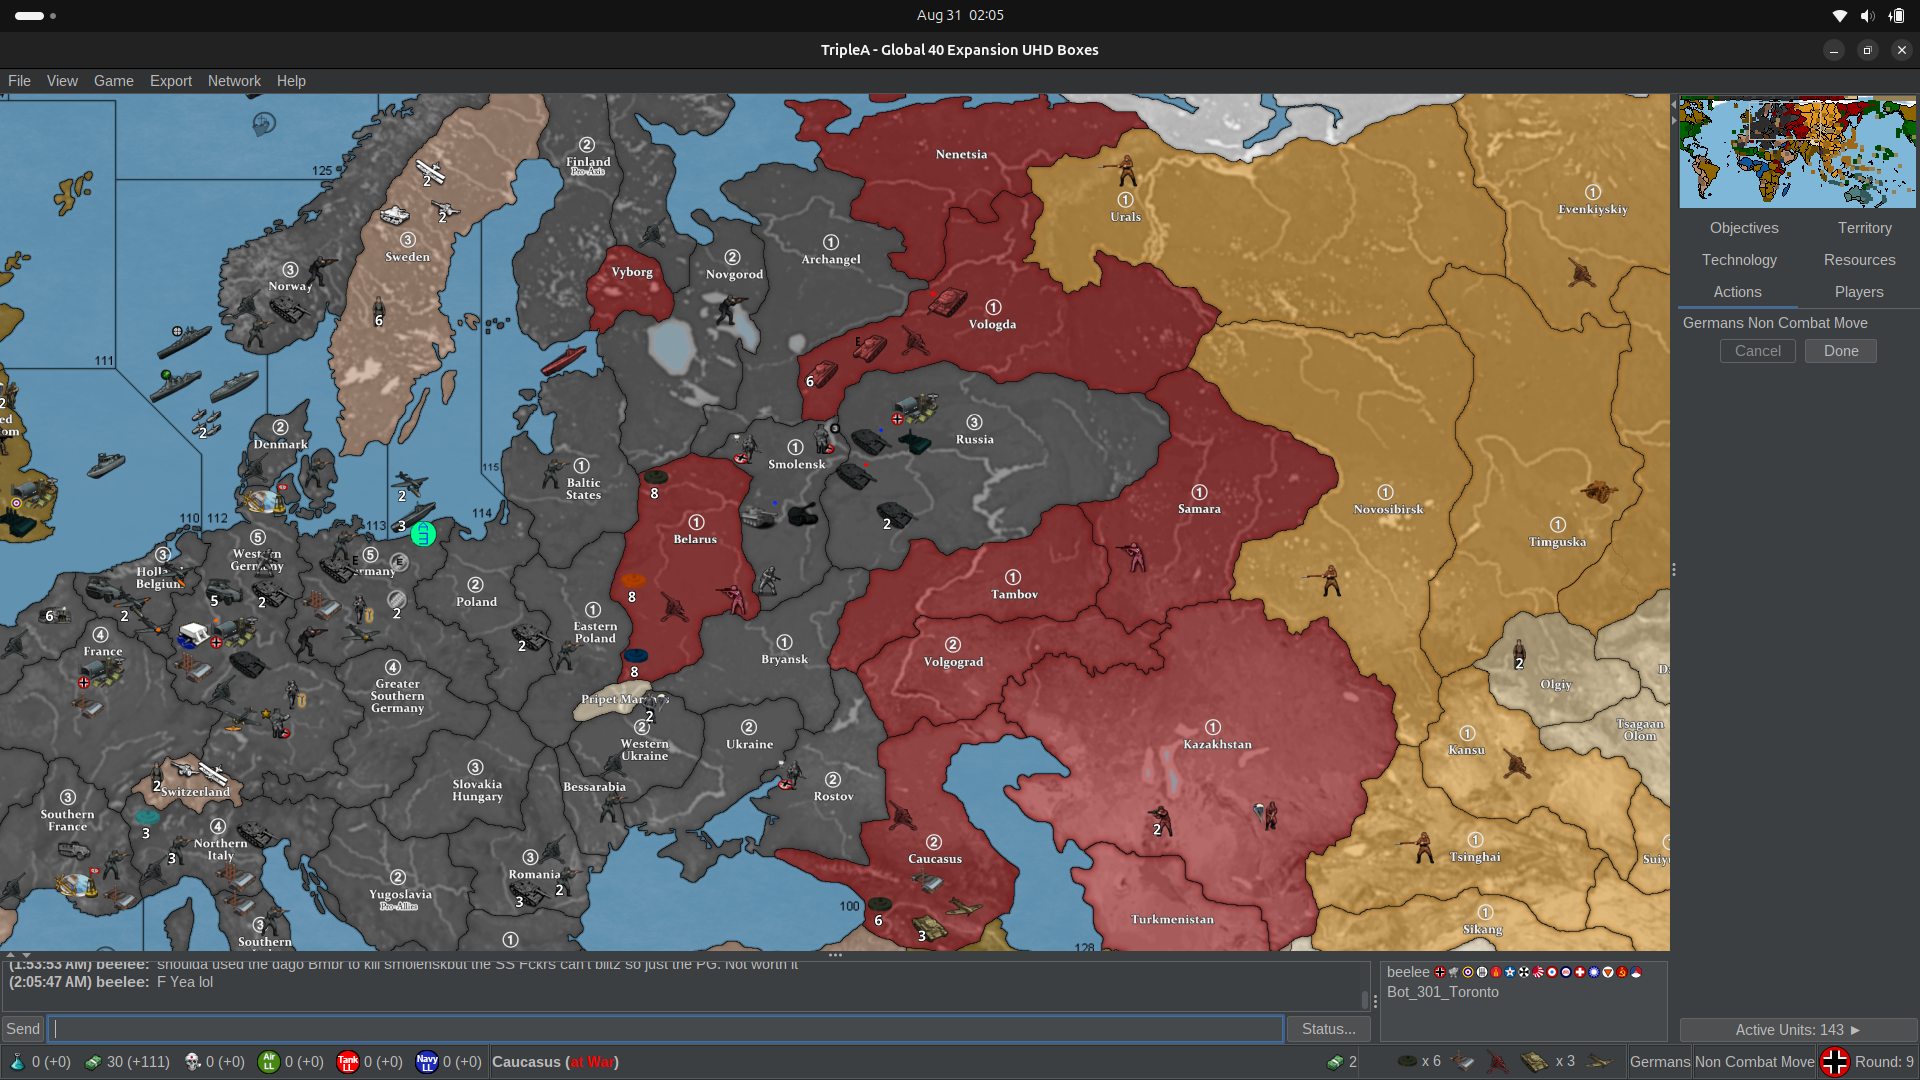
Task: Click the Belarus territory label
Action: [x=695, y=539]
